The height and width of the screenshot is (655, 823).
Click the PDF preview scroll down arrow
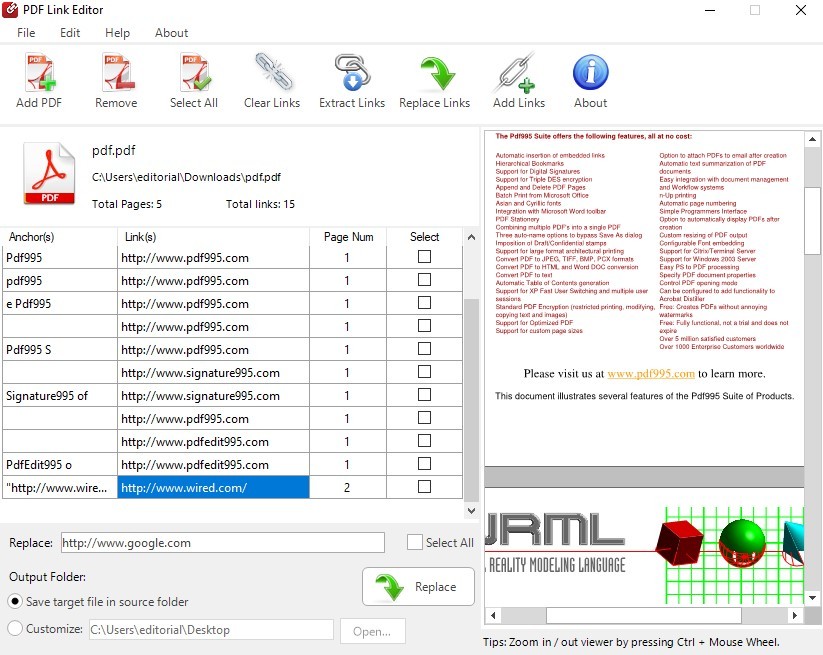(813, 598)
